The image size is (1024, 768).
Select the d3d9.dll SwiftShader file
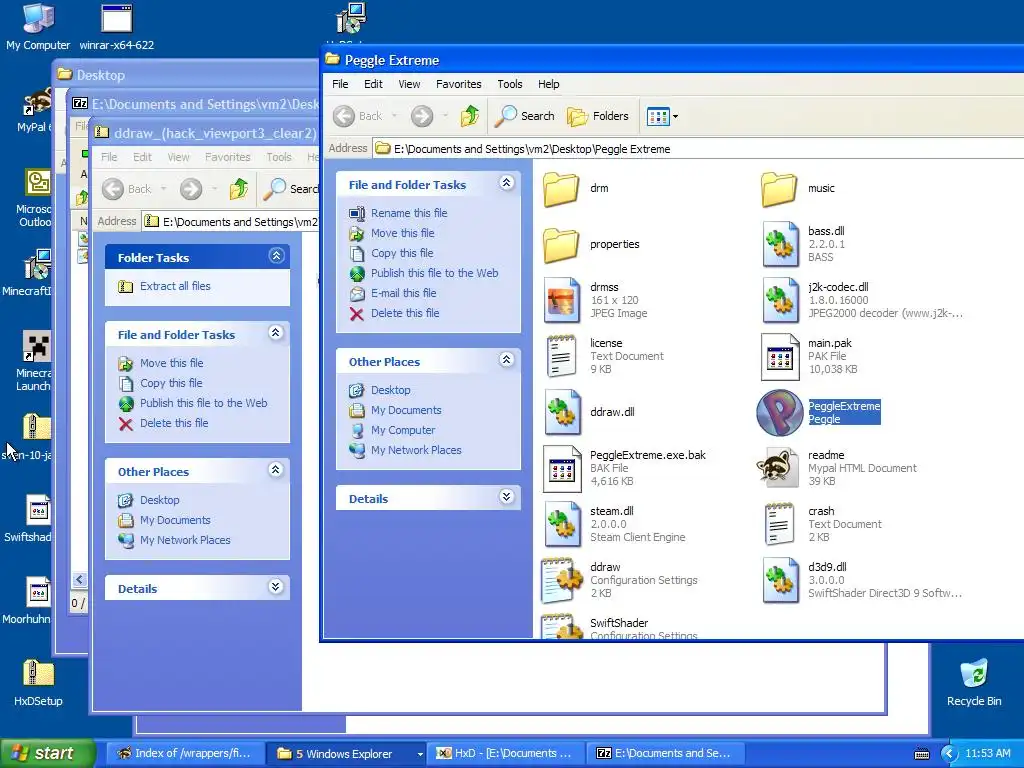point(780,581)
